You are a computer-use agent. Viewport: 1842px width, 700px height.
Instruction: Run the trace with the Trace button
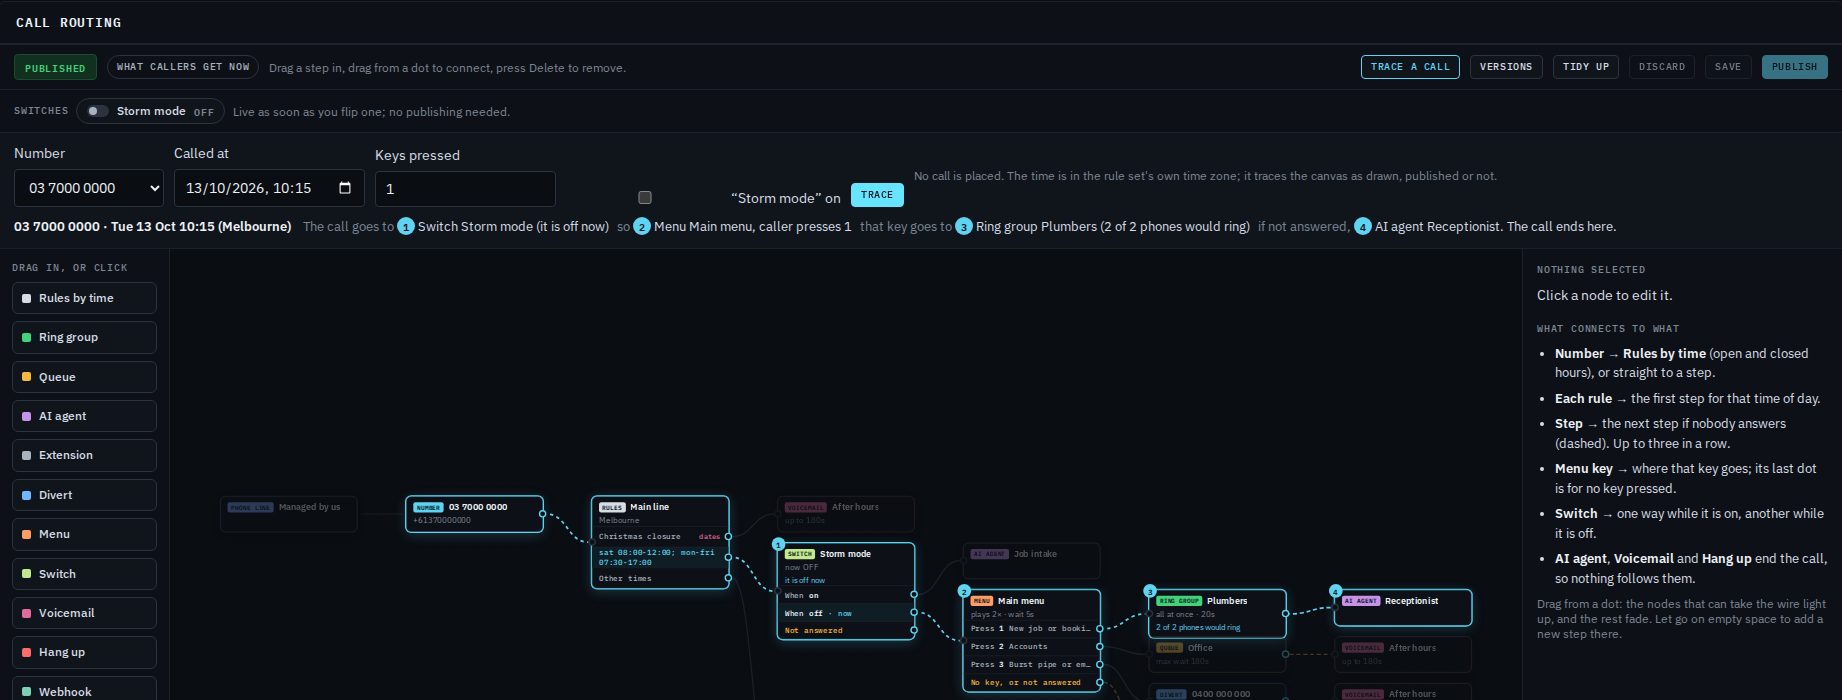(x=877, y=195)
